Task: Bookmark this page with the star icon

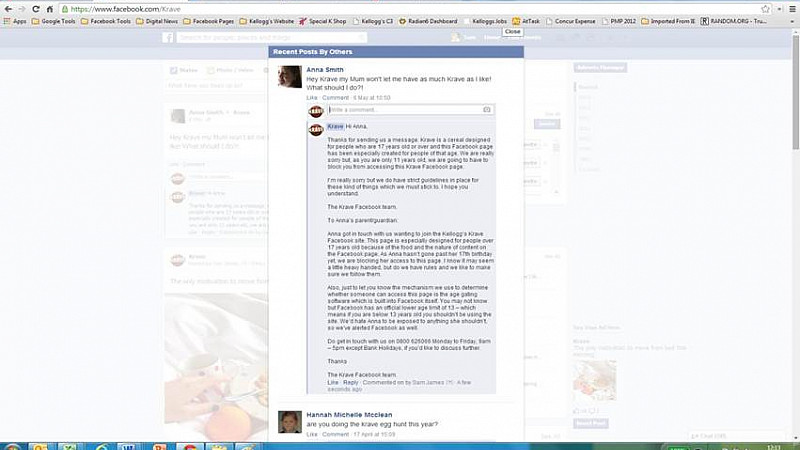Action: click(x=765, y=9)
